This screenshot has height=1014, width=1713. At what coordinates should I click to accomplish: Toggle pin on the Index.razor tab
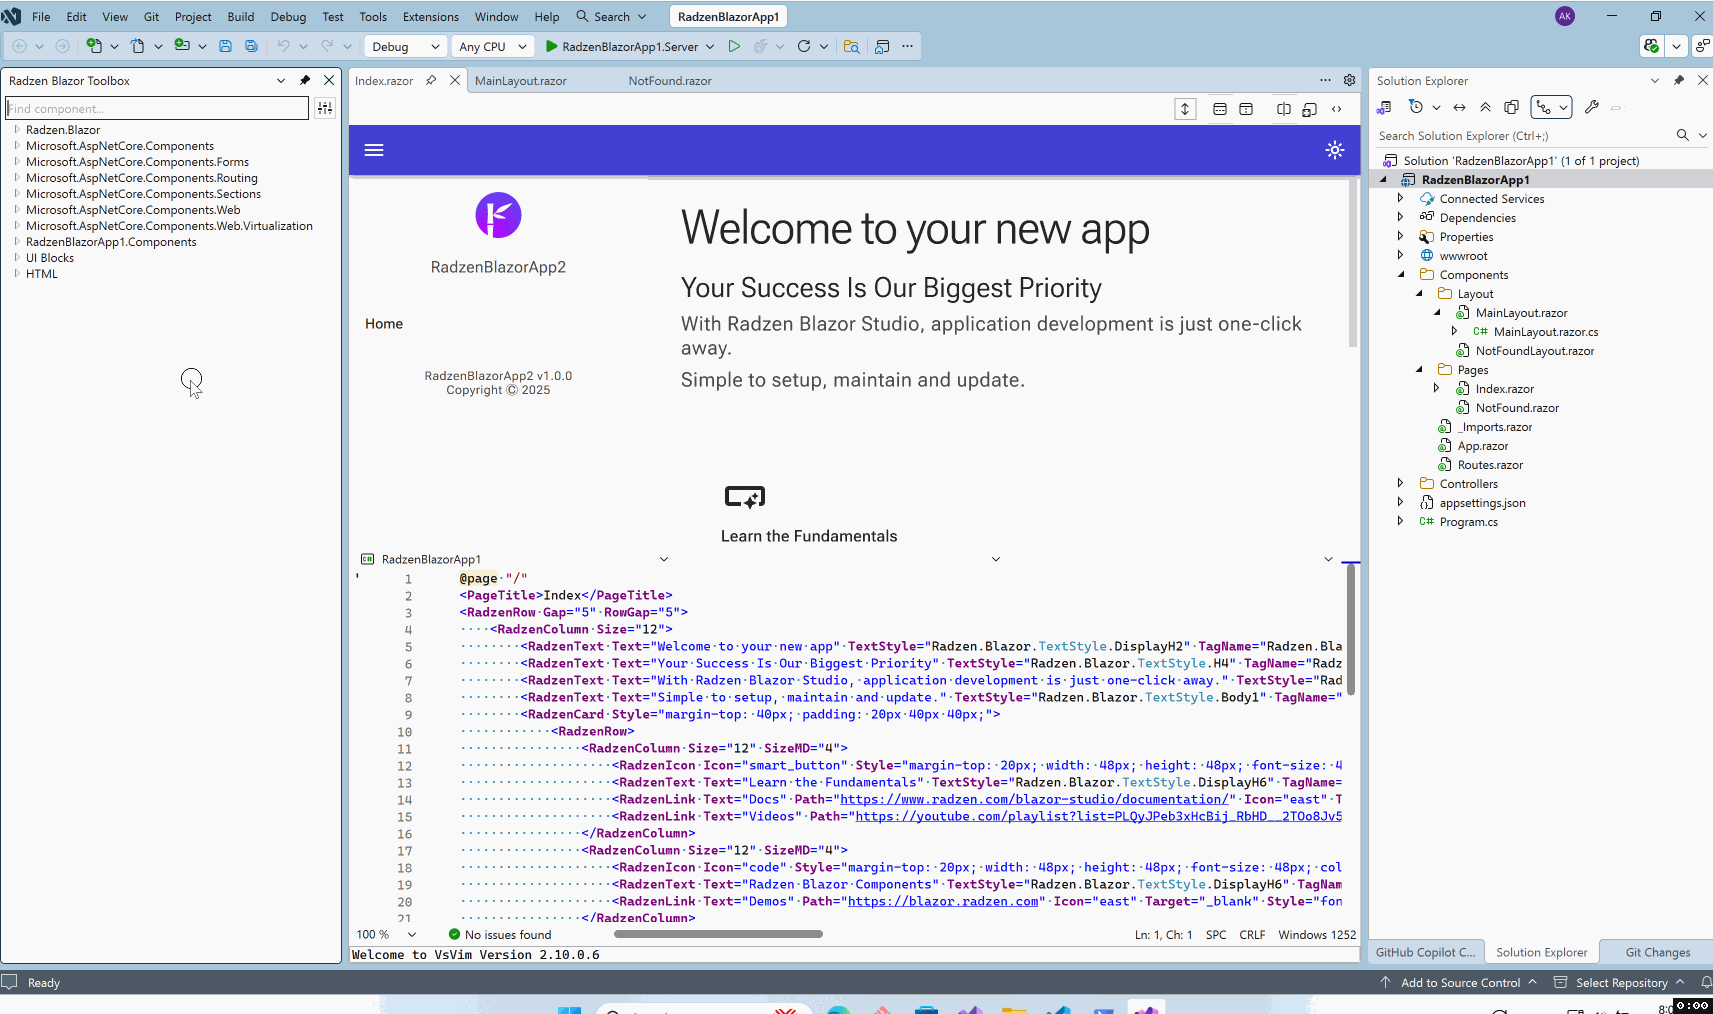click(431, 80)
